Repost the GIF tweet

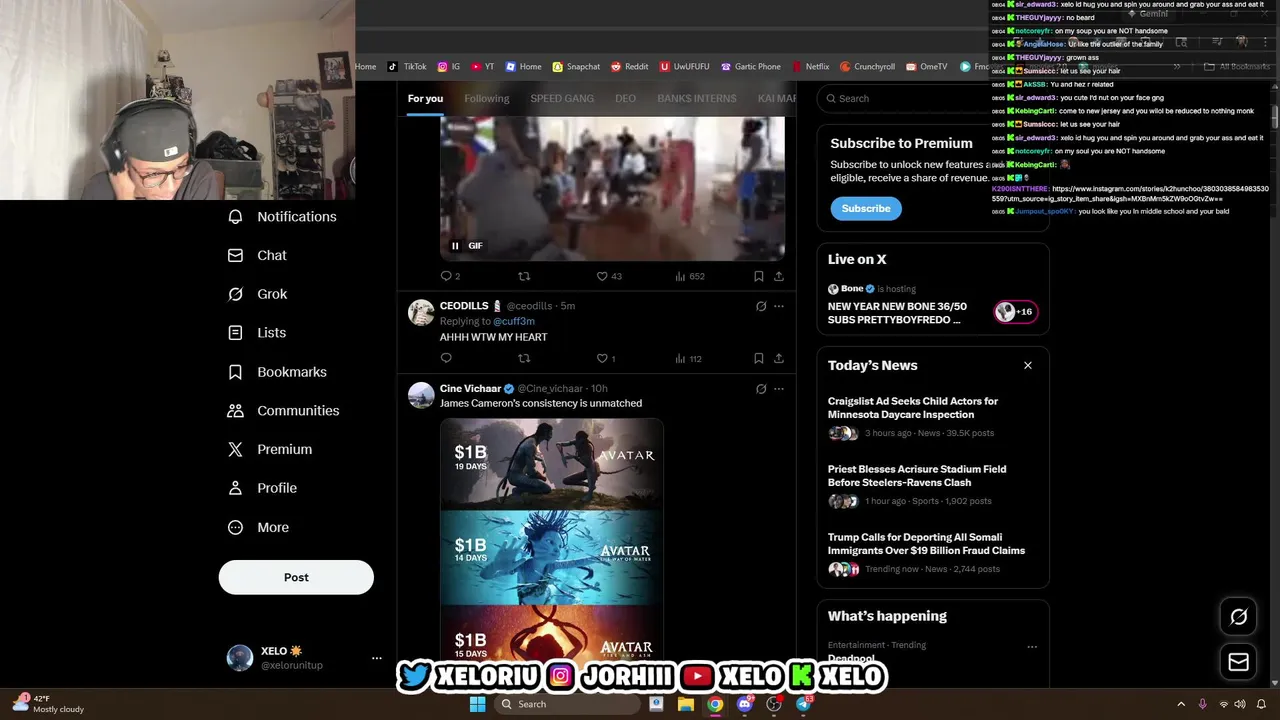point(524,276)
